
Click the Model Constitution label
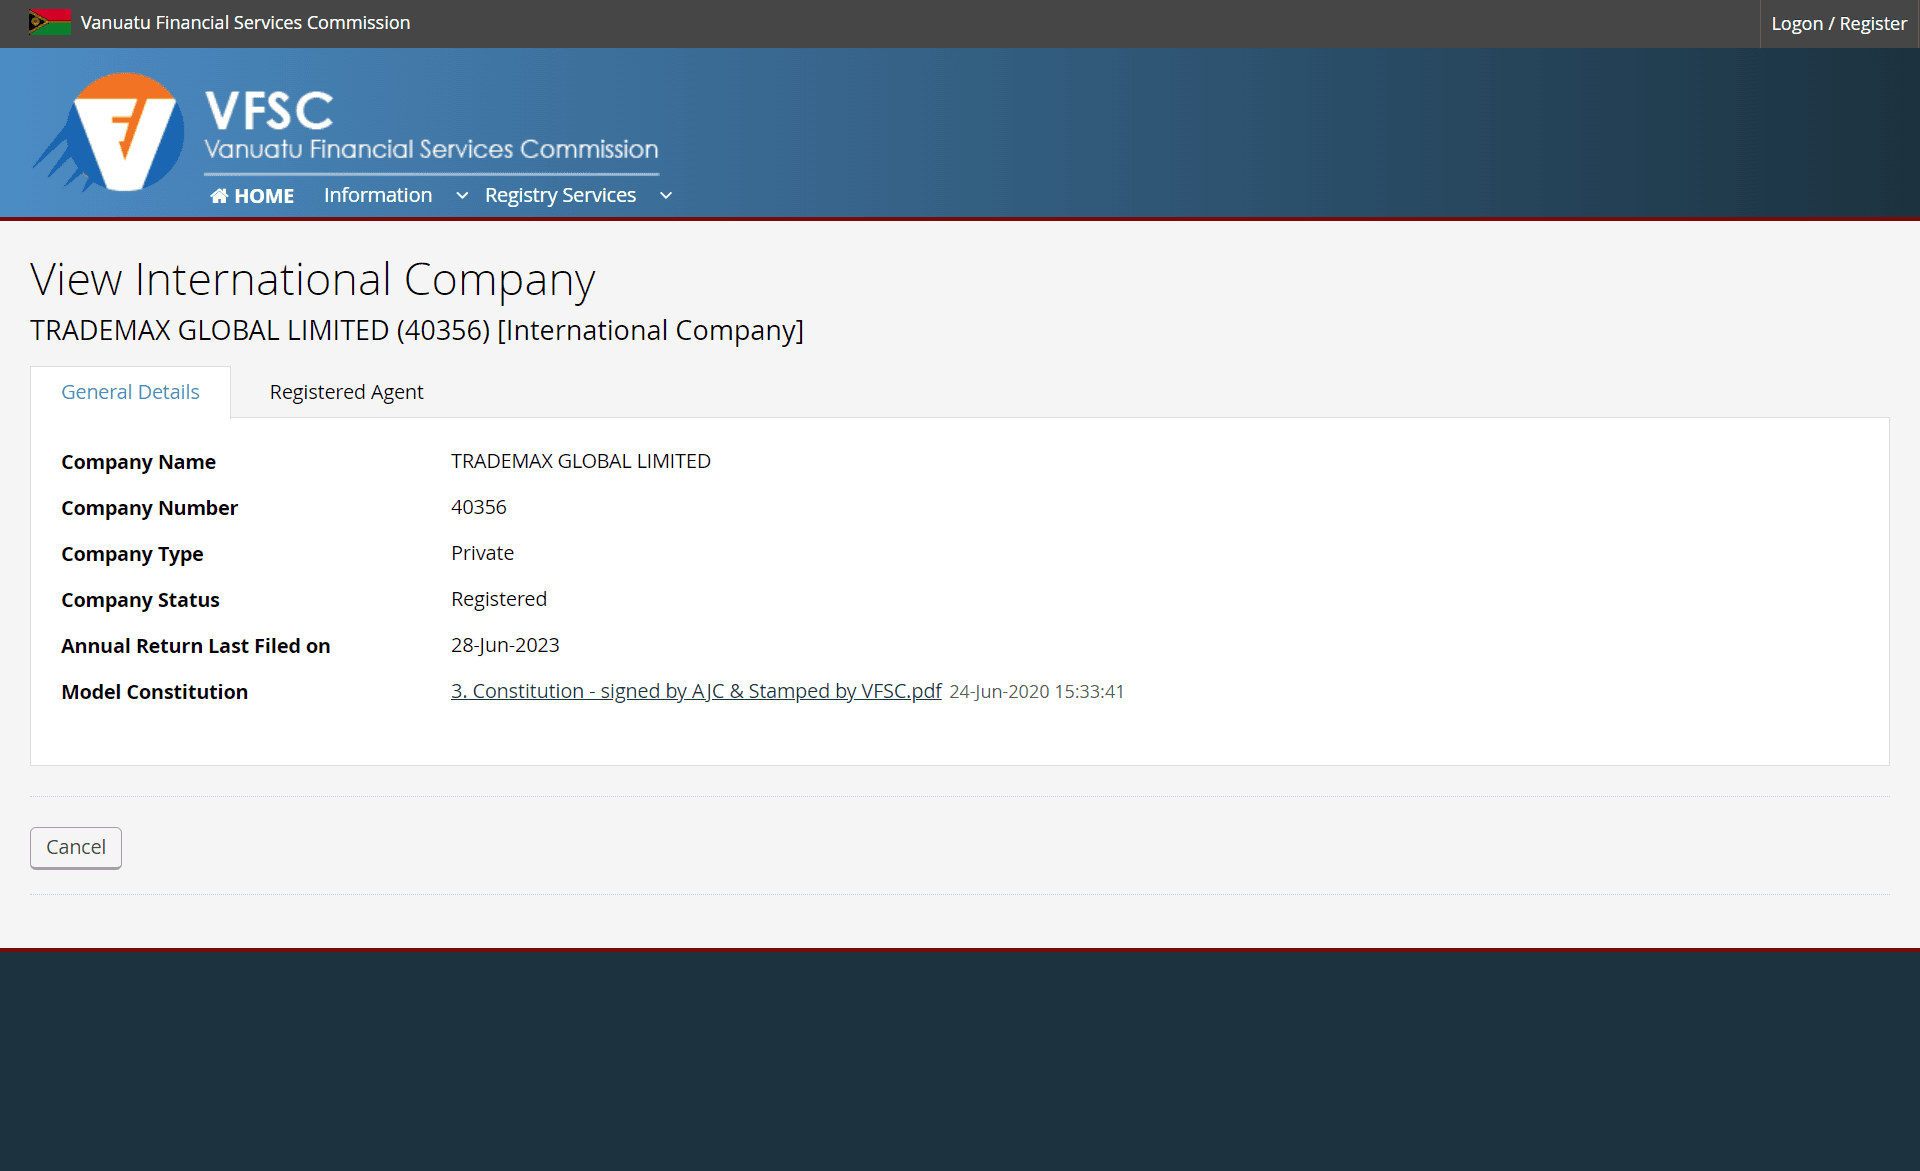coord(154,692)
